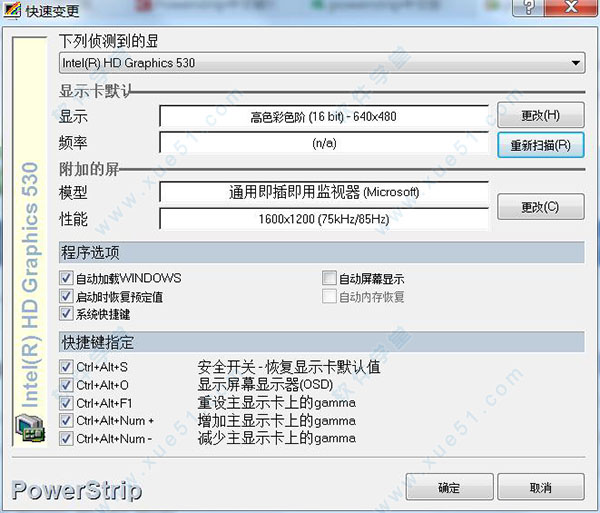Click 更改(C) button for monitor model

[541, 207]
